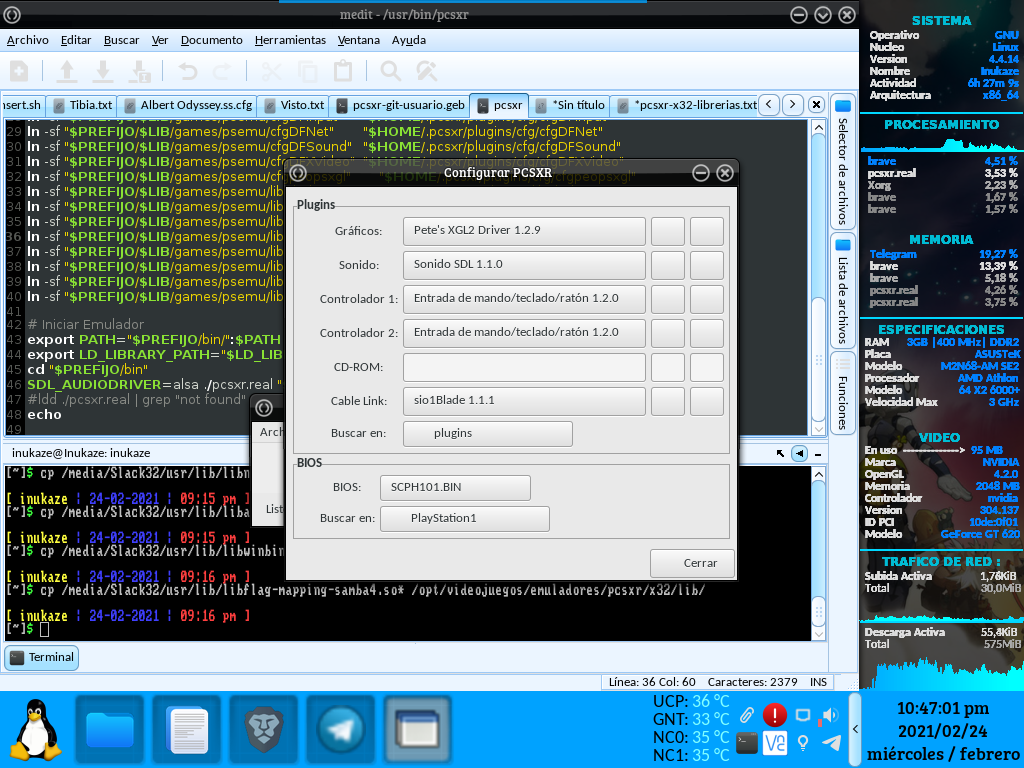Open the BIOS SCPH101.BIN dropdown

[455, 487]
